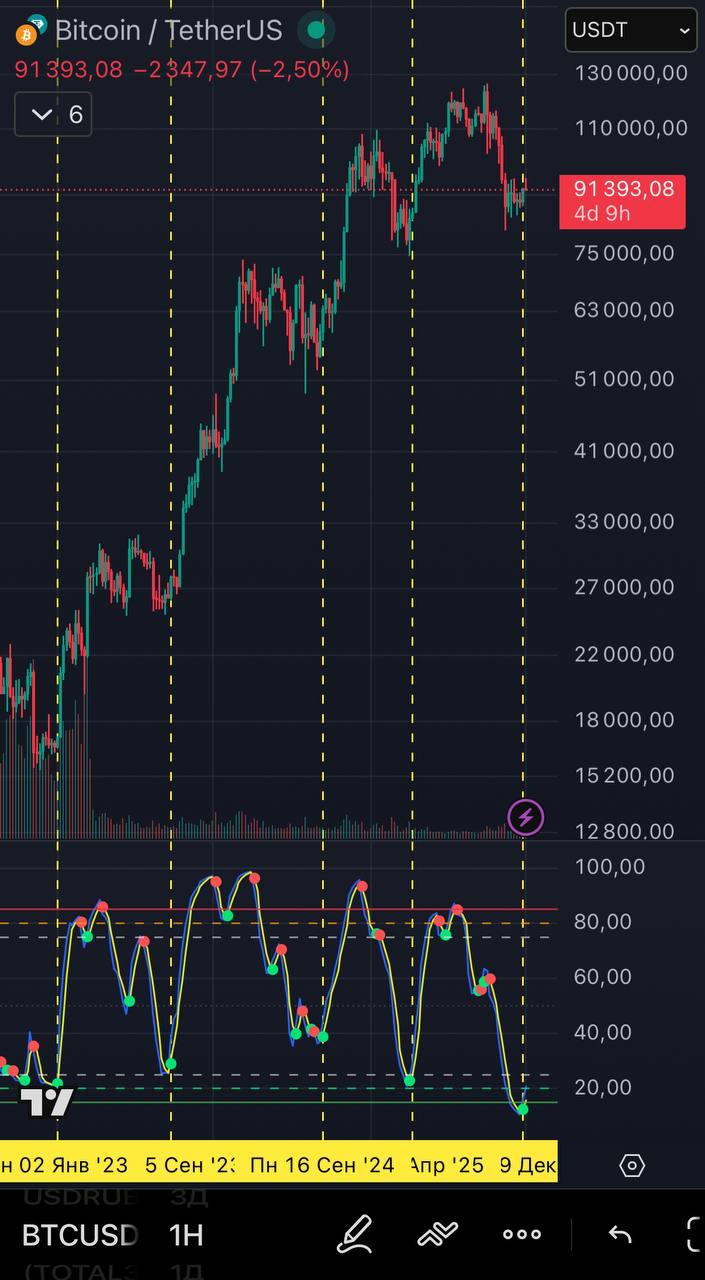Image resolution: width=705 pixels, height=1280 pixels.
Task: Open the BTCUSD symbol selector
Action: point(80,1235)
